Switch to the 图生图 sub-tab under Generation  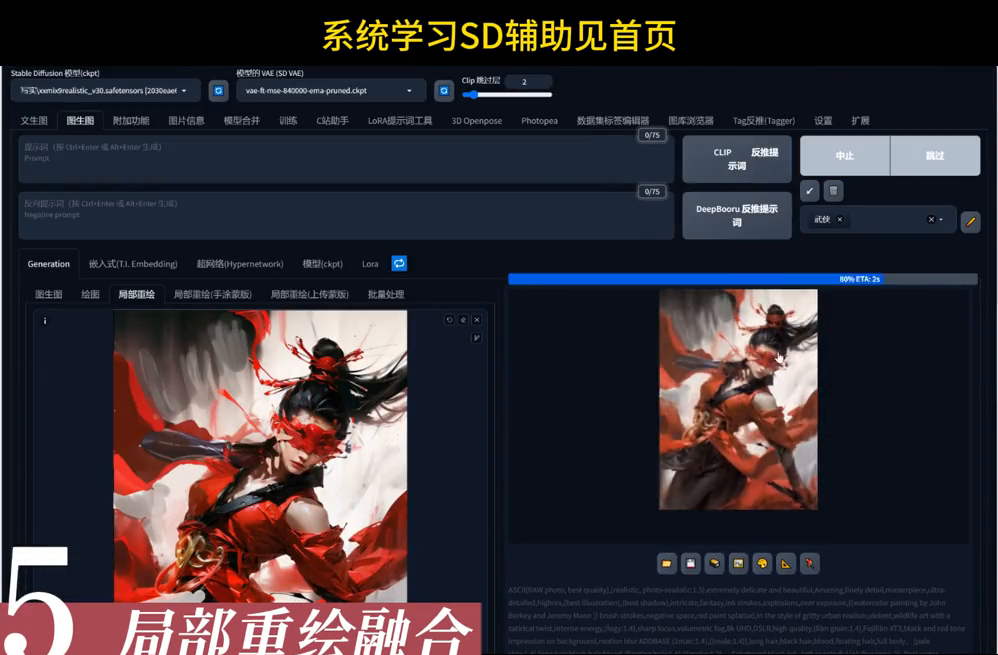click(x=48, y=294)
